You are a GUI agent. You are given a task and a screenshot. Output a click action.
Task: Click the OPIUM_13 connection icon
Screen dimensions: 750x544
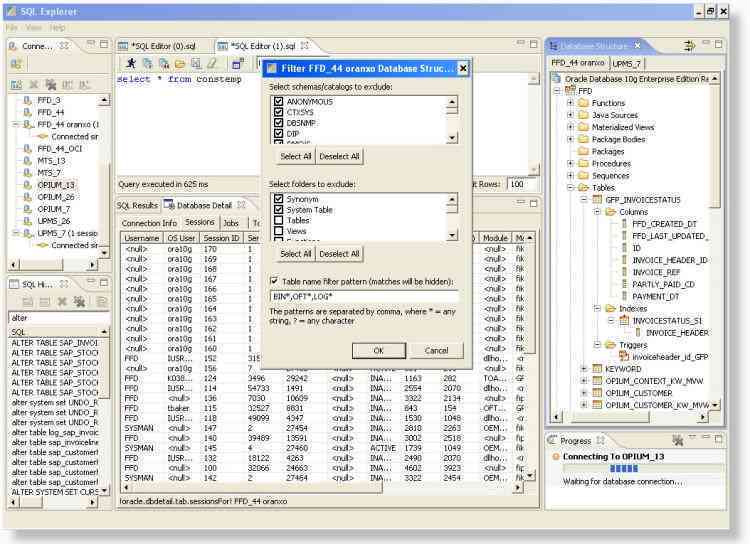[28, 185]
